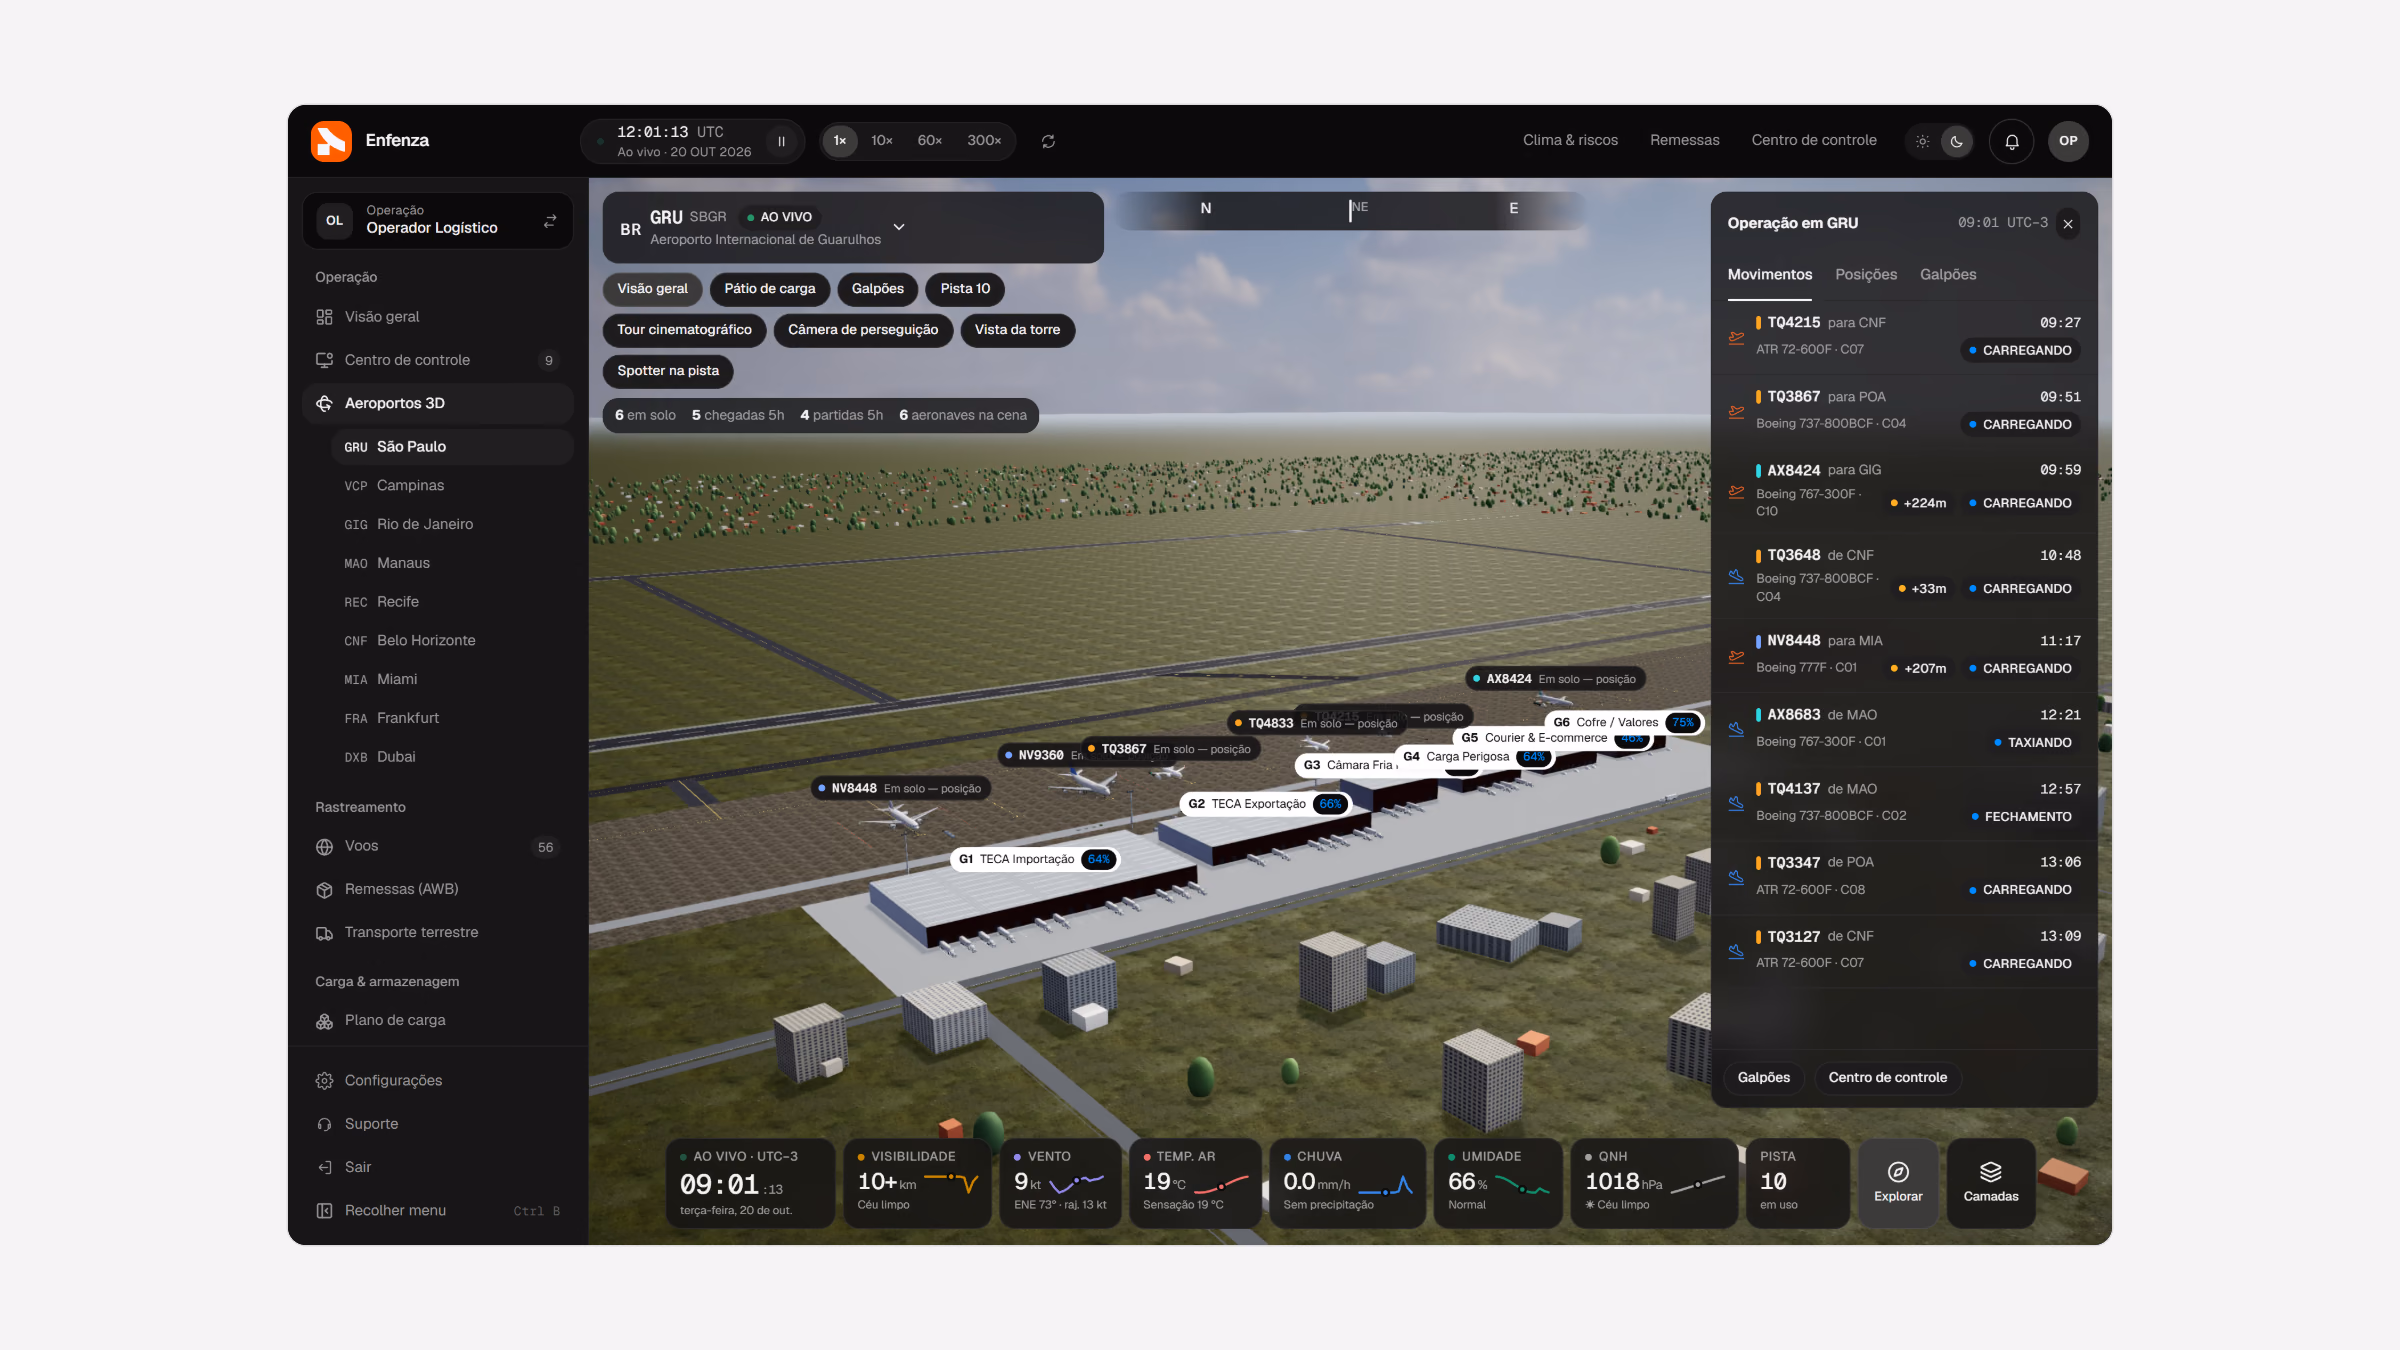This screenshot has height=1350, width=2400.
Task: Open Plano de carga in sidebar
Action: 438,1020
